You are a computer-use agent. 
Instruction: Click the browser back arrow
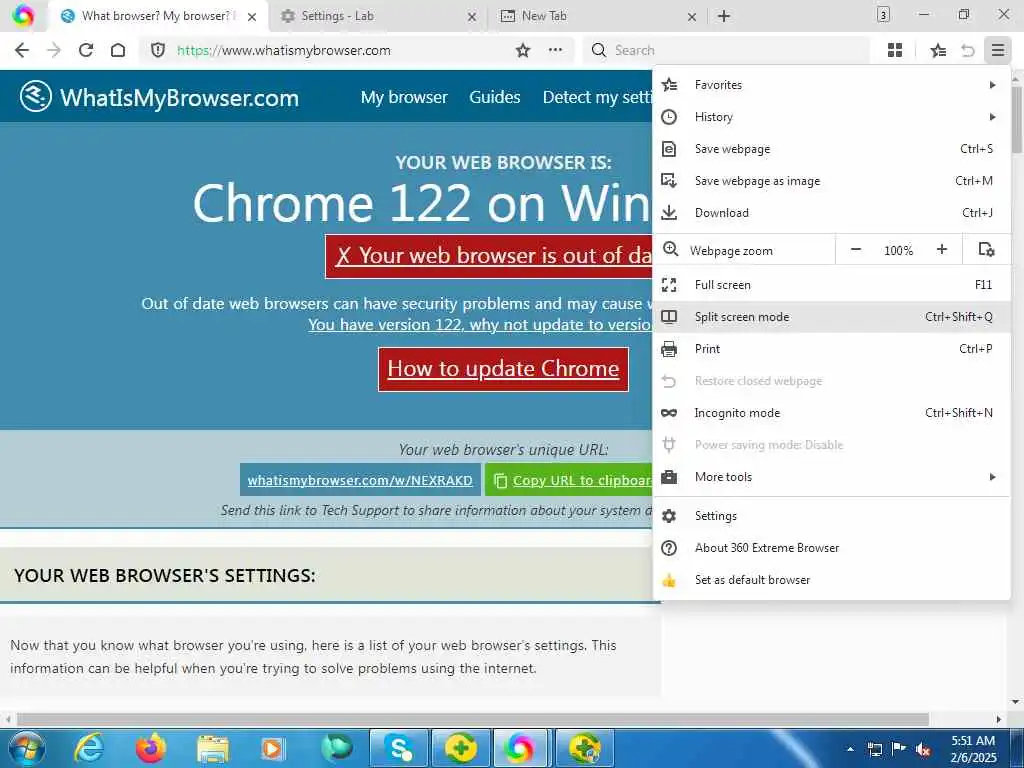pyautogui.click(x=22, y=50)
